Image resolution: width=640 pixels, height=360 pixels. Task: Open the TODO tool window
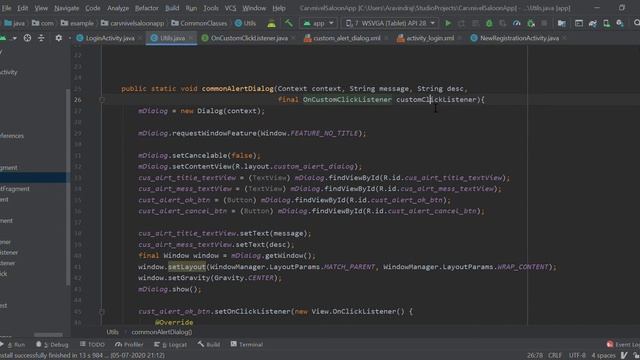tap(93, 344)
